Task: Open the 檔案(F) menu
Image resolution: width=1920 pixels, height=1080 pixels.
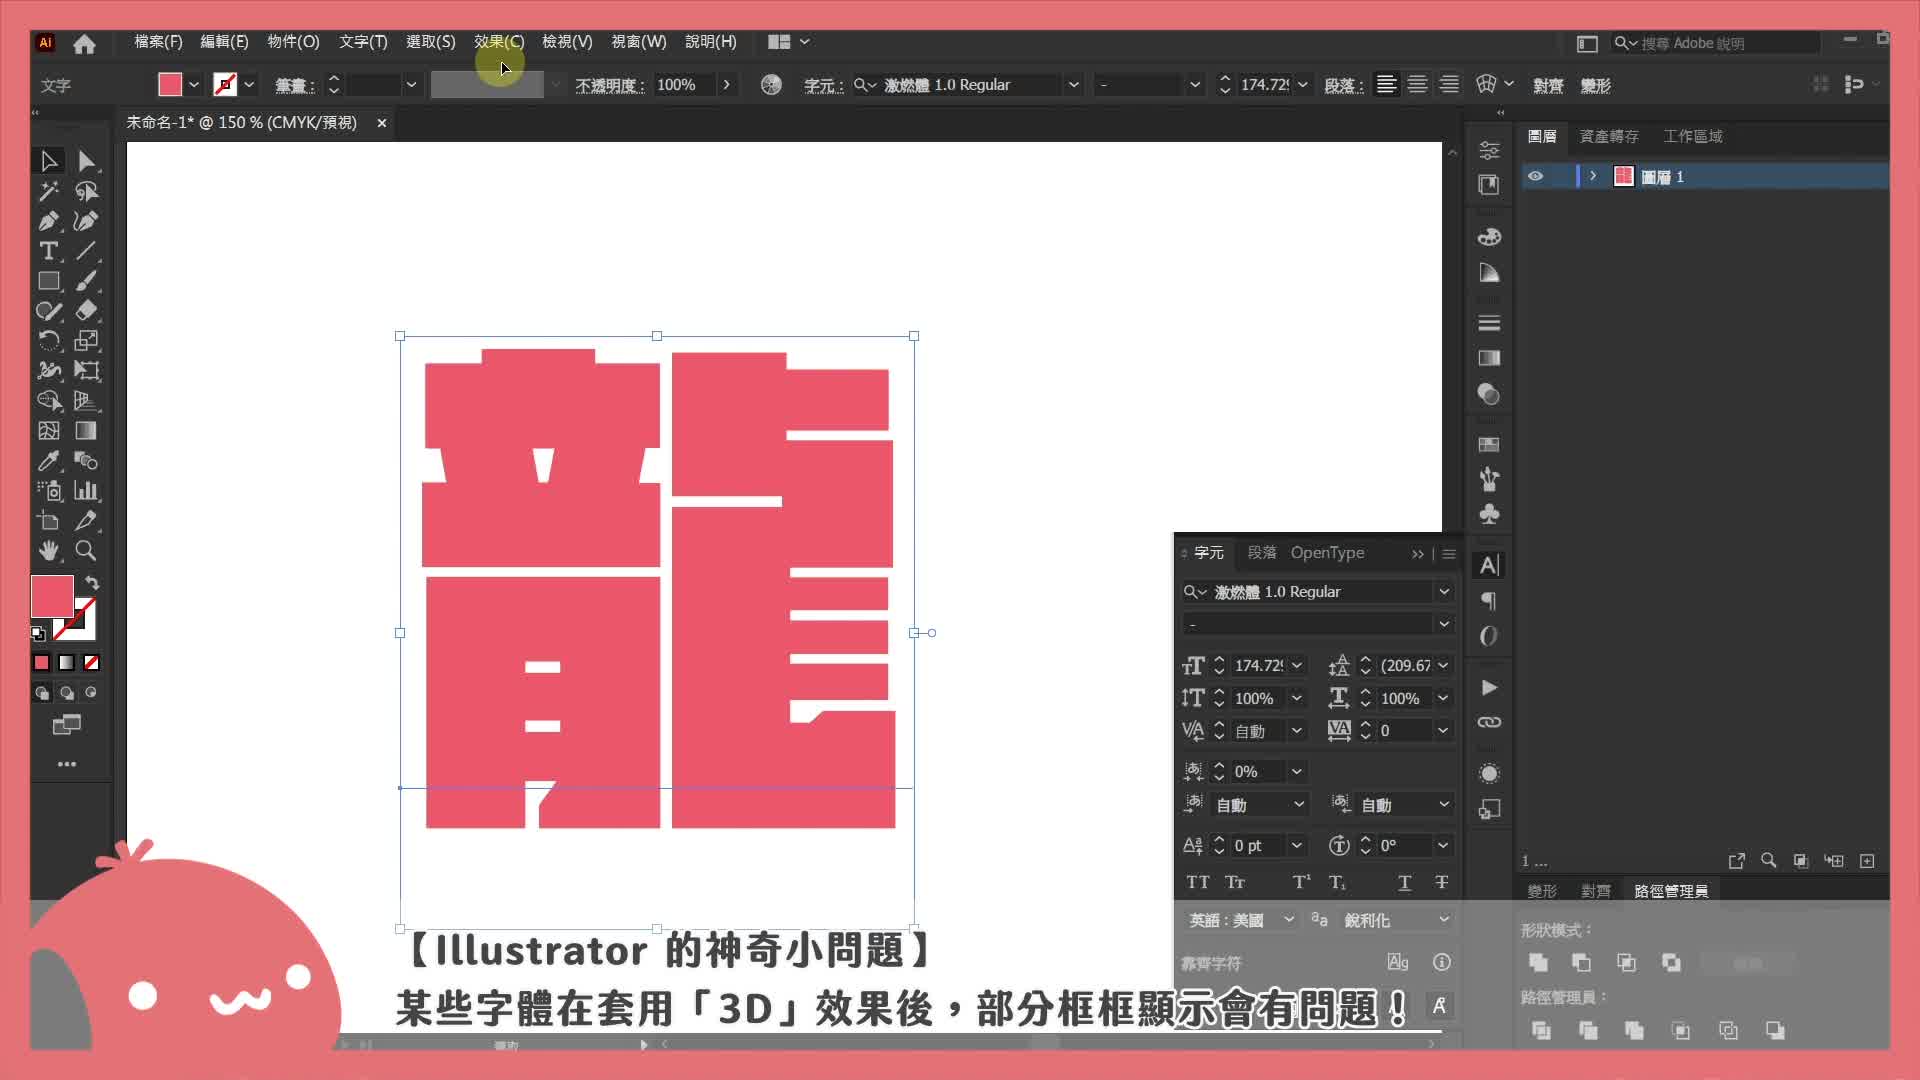Action: (x=158, y=42)
